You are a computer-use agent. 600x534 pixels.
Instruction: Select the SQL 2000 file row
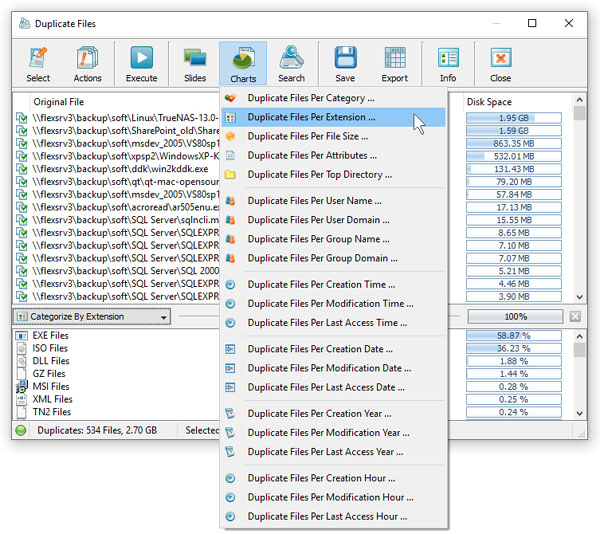[118, 271]
